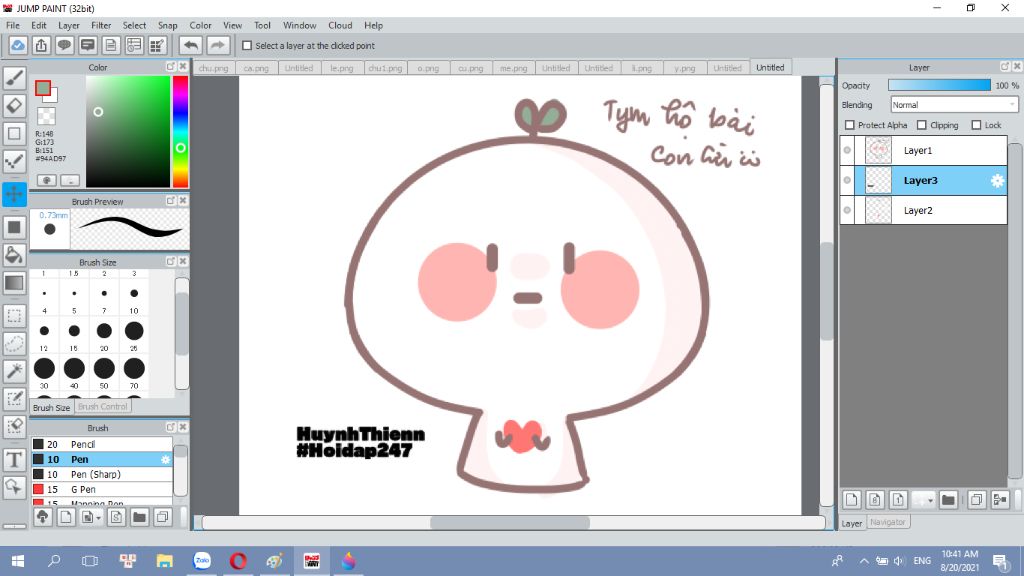The image size is (1024, 576).
Task: Select the rectangular selection tool
Action: click(x=14, y=316)
